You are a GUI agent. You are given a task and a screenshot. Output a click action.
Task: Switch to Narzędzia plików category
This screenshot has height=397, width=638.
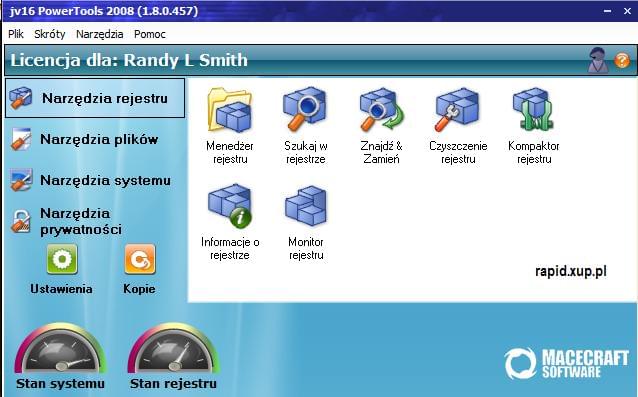click(84, 140)
